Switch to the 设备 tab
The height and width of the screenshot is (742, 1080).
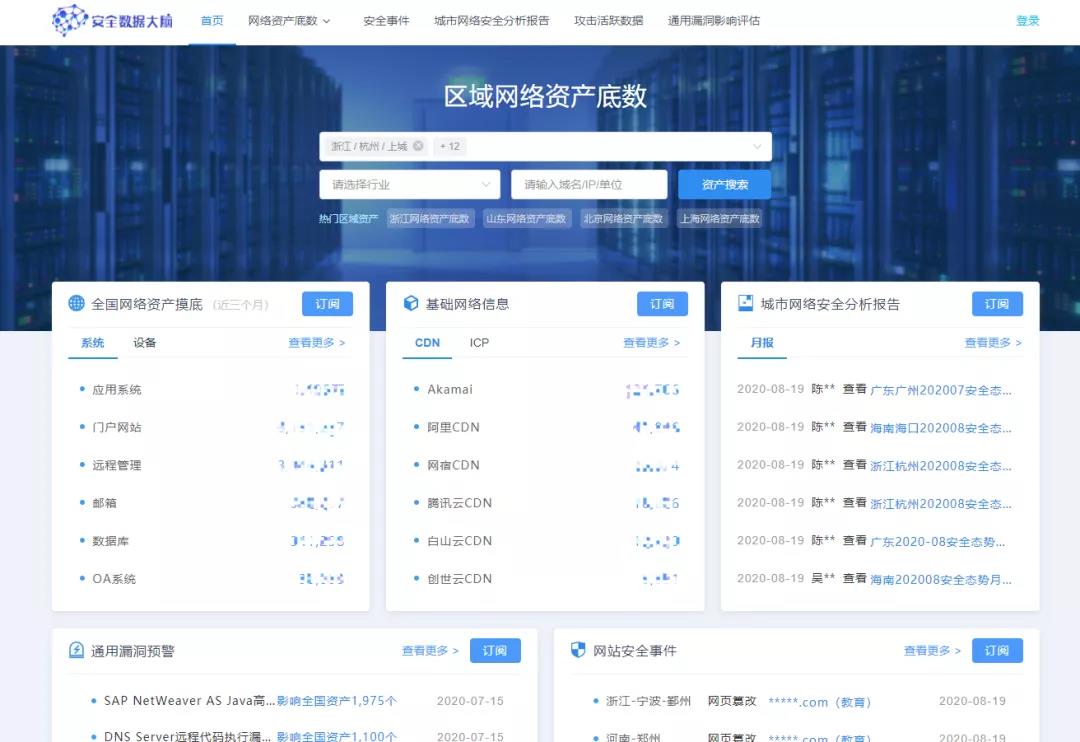(x=145, y=343)
